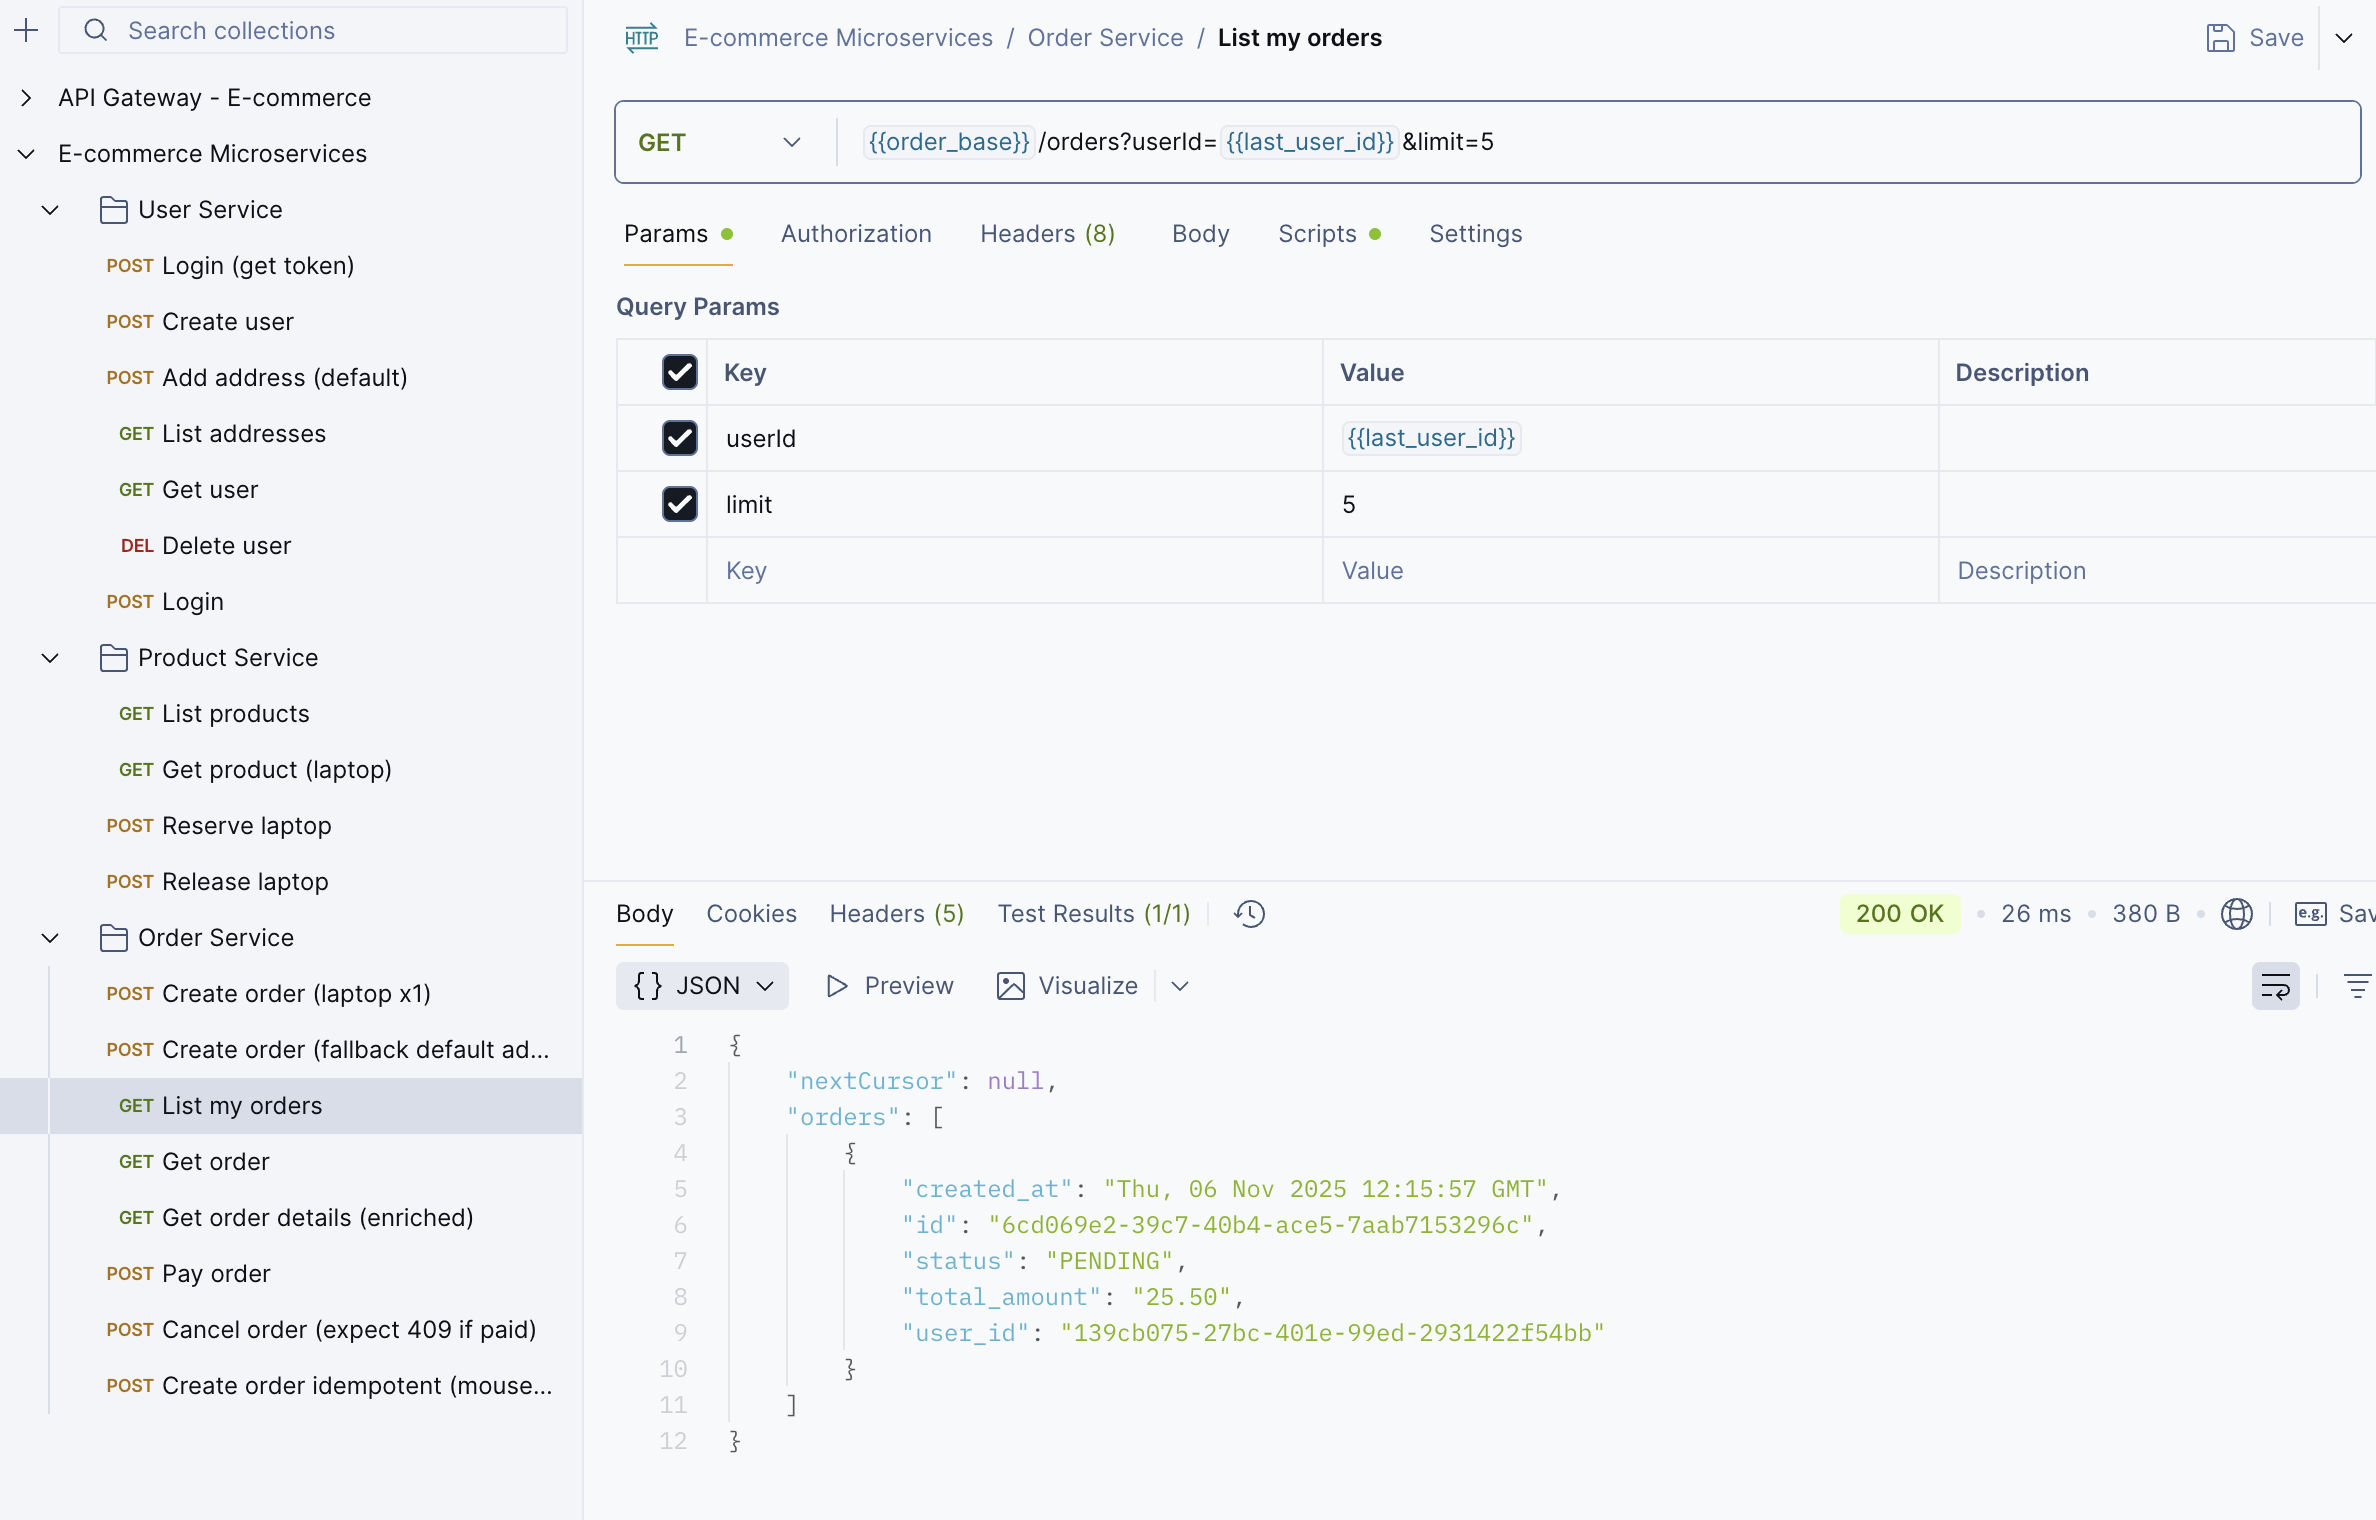Toggle line wrap in the response viewer
This screenshot has height=1520, width=2376.
pos(2276,986)
